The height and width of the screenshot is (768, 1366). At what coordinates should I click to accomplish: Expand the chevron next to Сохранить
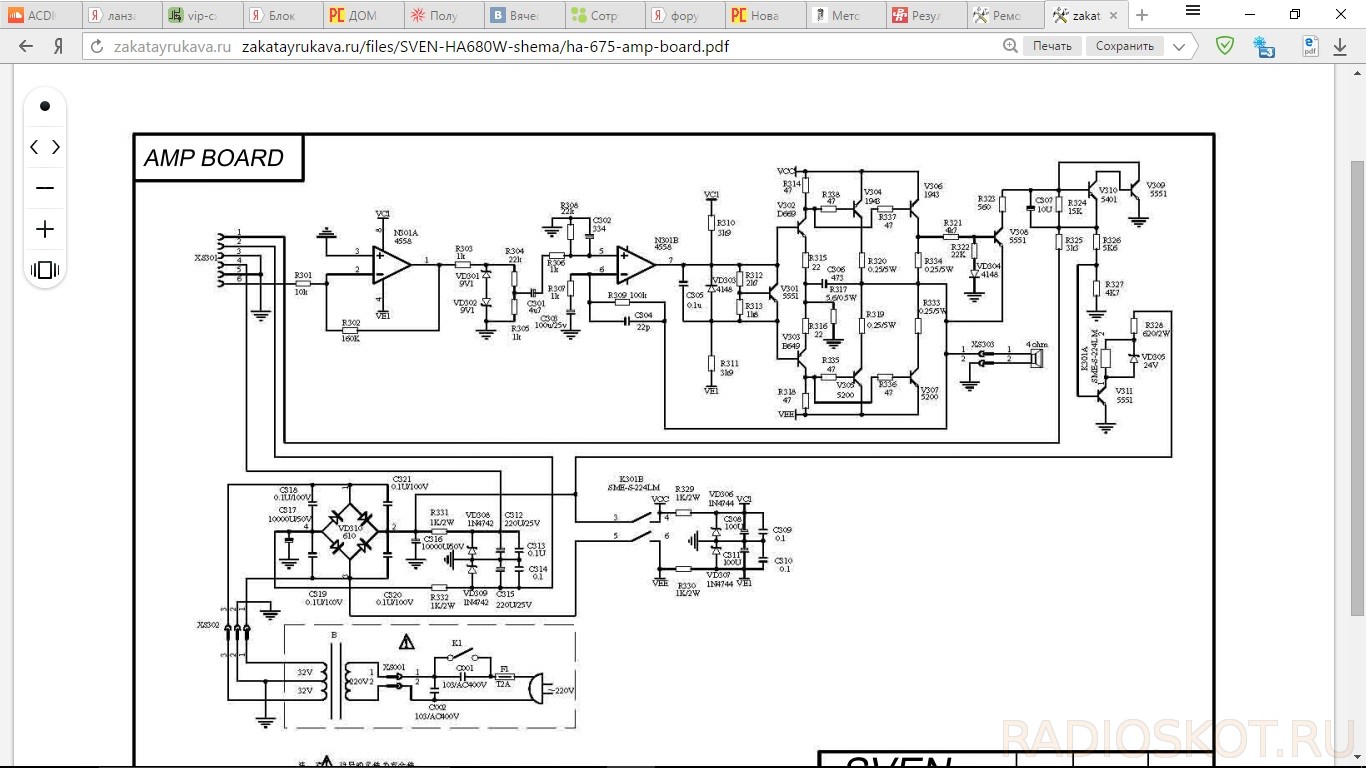pos(1180,46)
